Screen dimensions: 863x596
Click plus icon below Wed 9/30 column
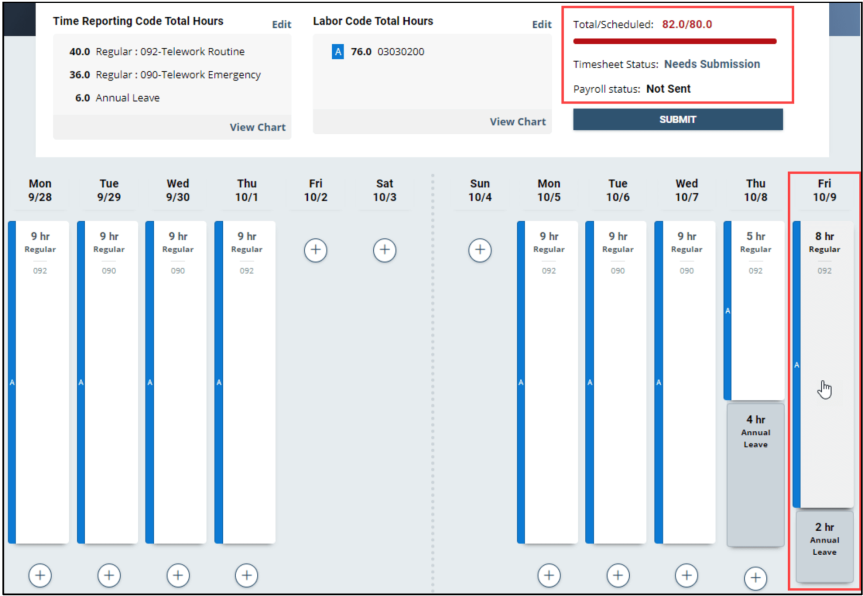178,575
